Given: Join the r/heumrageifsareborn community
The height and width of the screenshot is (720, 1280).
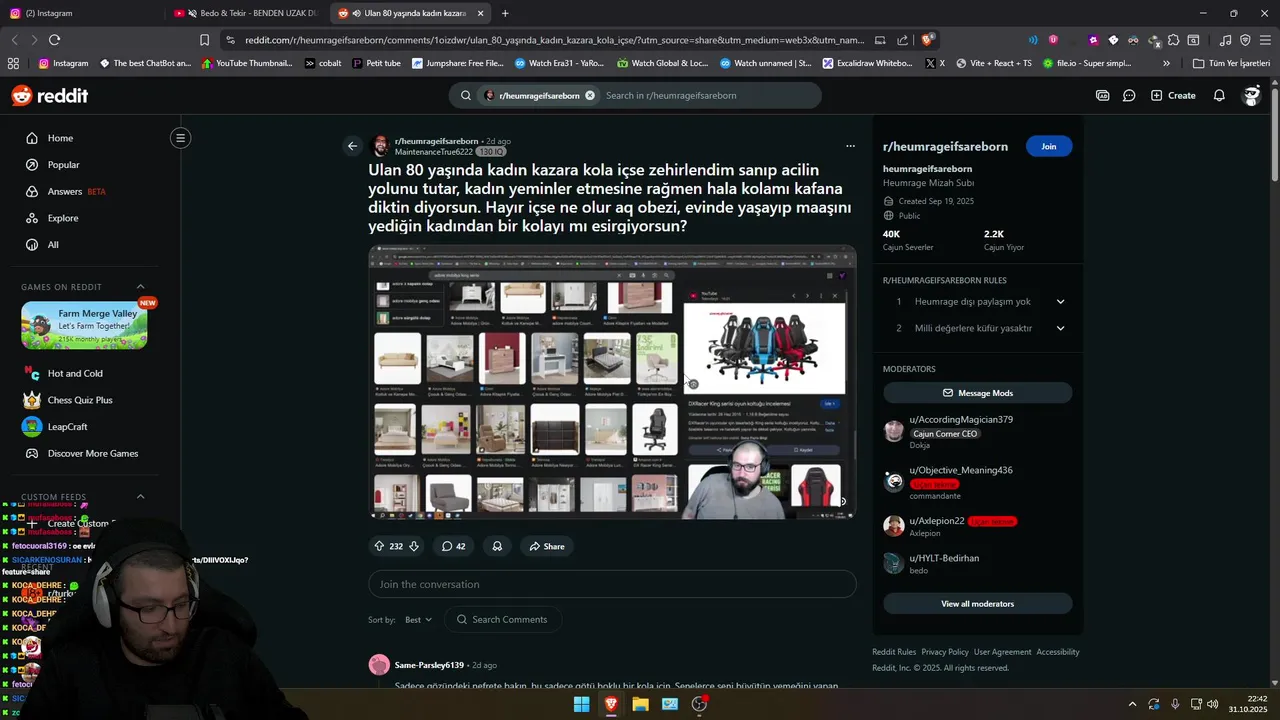Looking at the screenshot, I should pyautogui.click(x=1048, y=146).
